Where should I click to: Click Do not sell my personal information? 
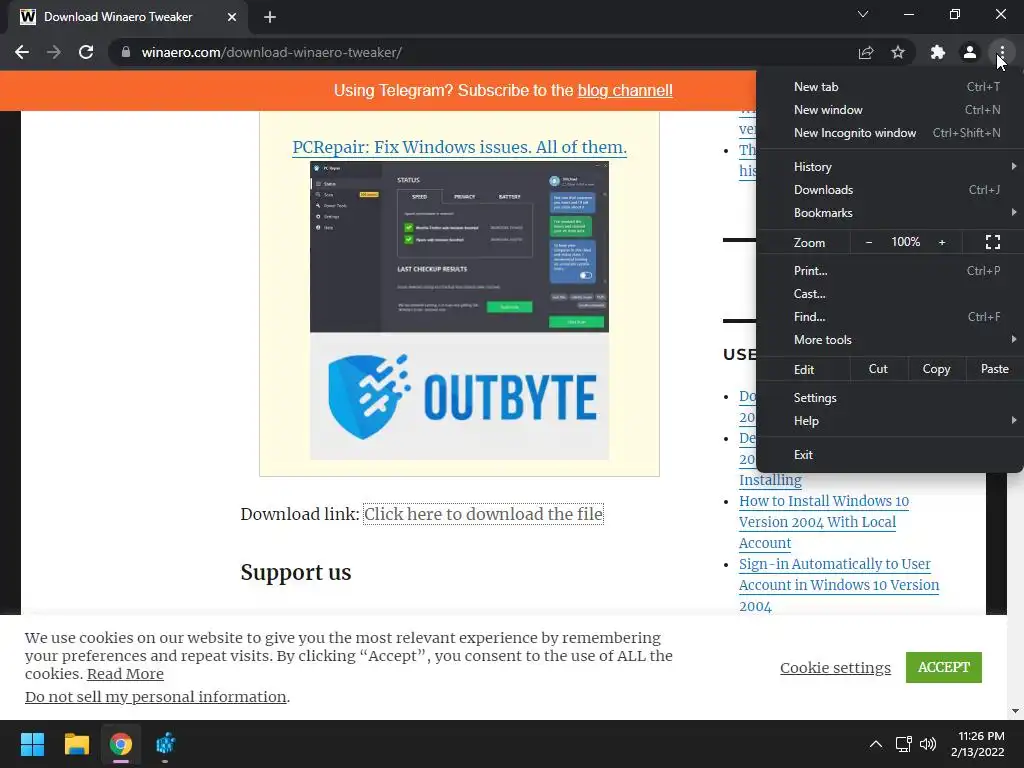(x=155, y=697)
